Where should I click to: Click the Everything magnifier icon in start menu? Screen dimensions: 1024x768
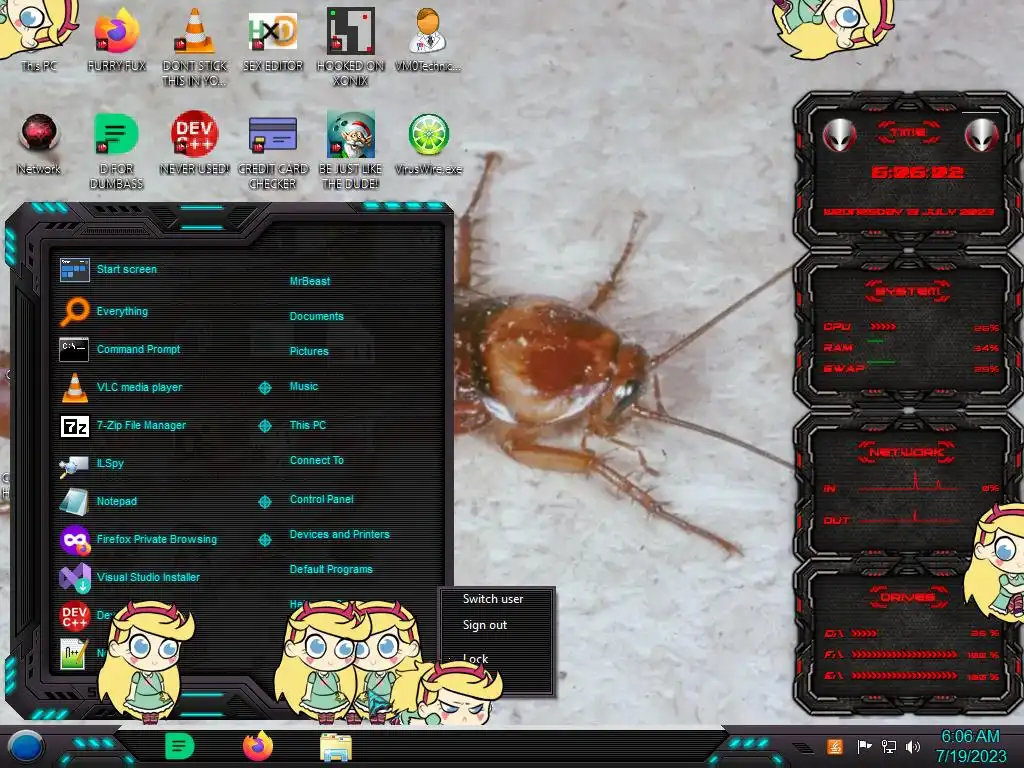click(x=74, y=311)
